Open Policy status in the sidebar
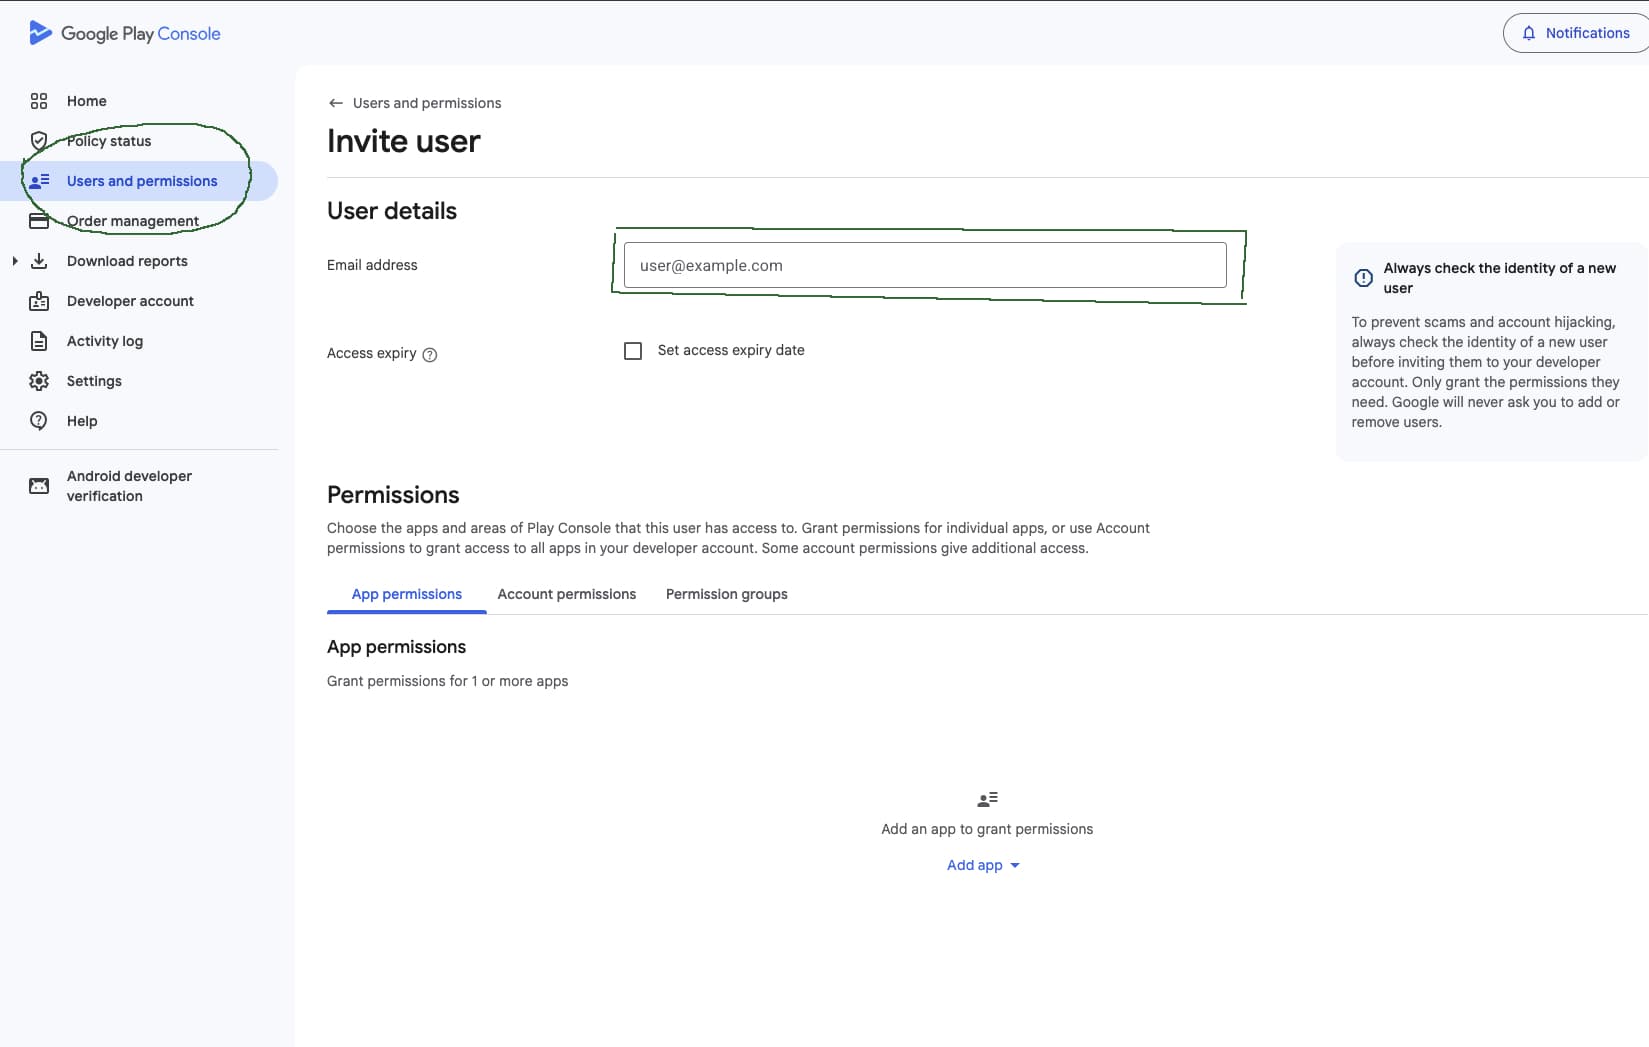Viewport: 1649px width, 1047px height. pos(109,141)
